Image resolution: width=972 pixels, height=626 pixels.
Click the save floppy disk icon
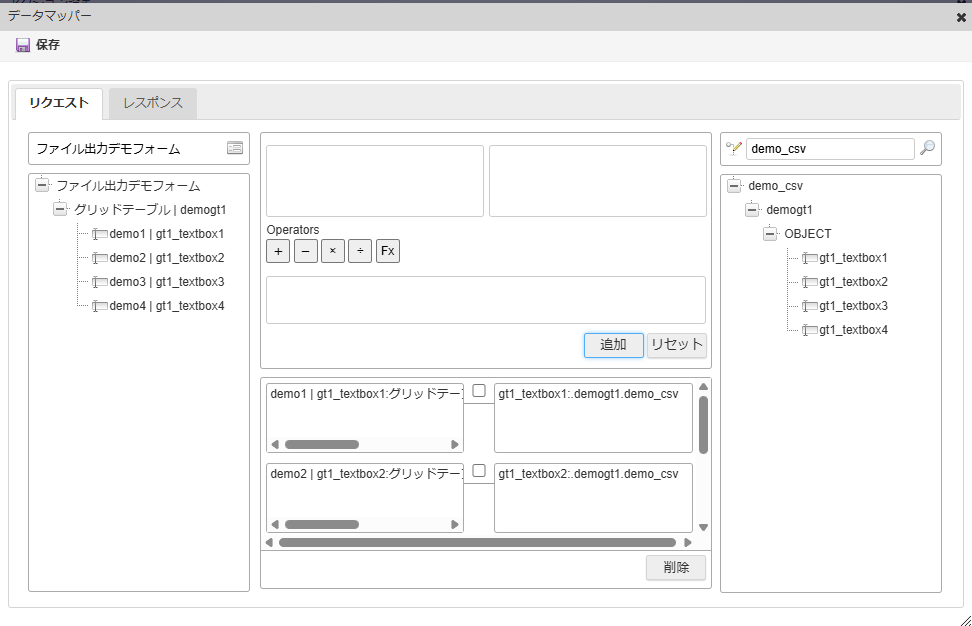[x=23, y=45]
